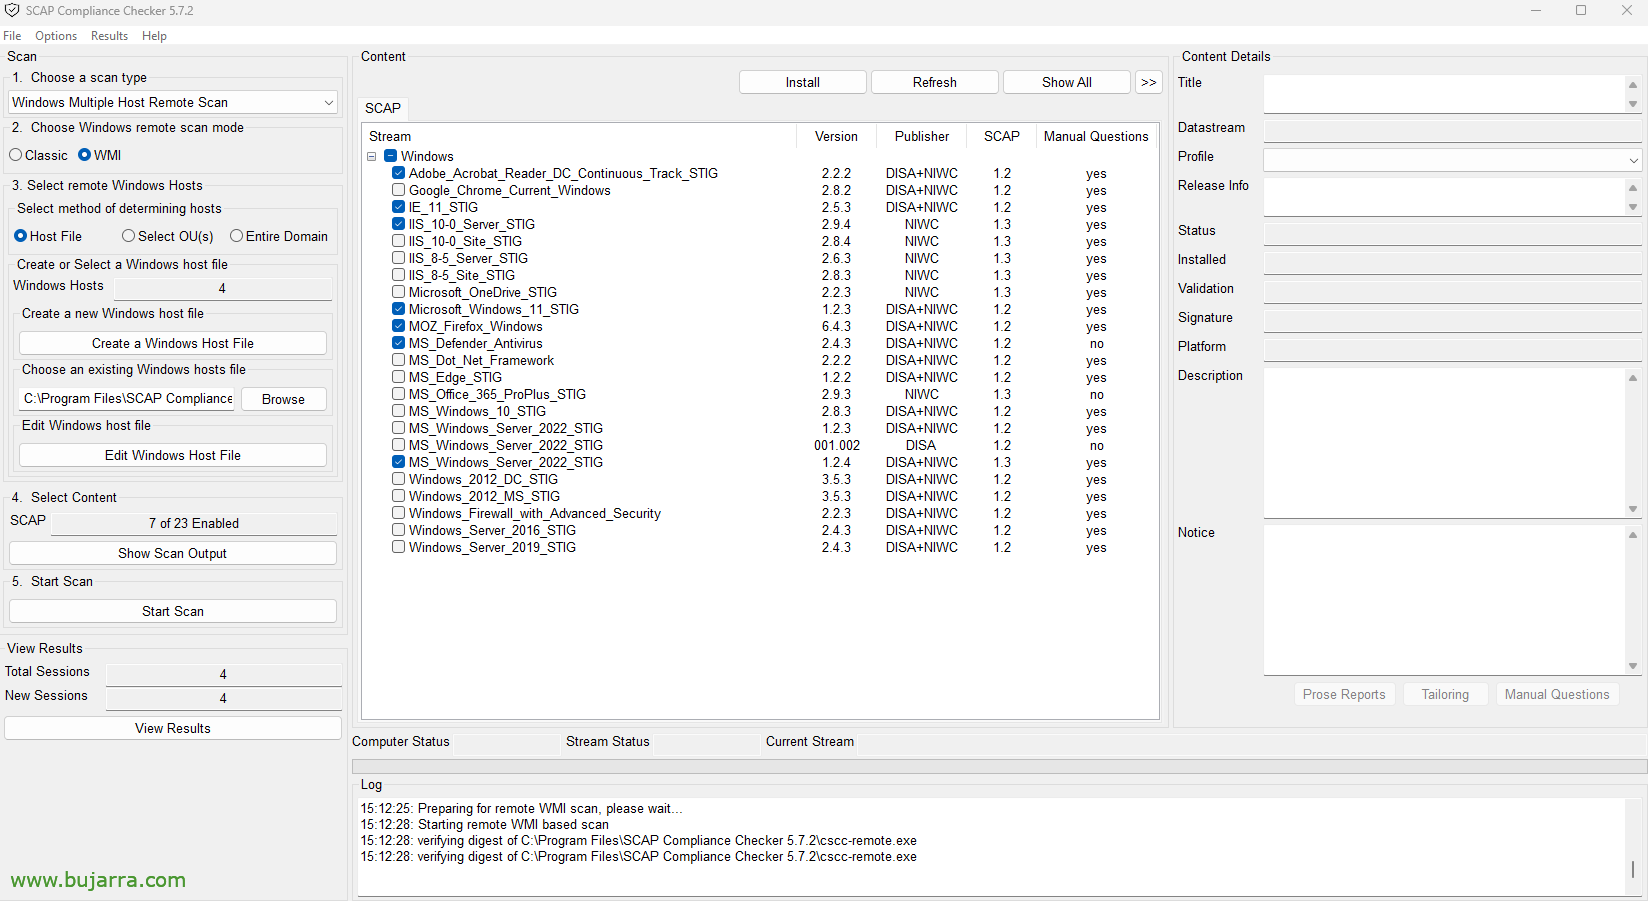Select MS_Defender_Antivirus row text
This screenshot has width=1648, height=901.
pos(476,343)
